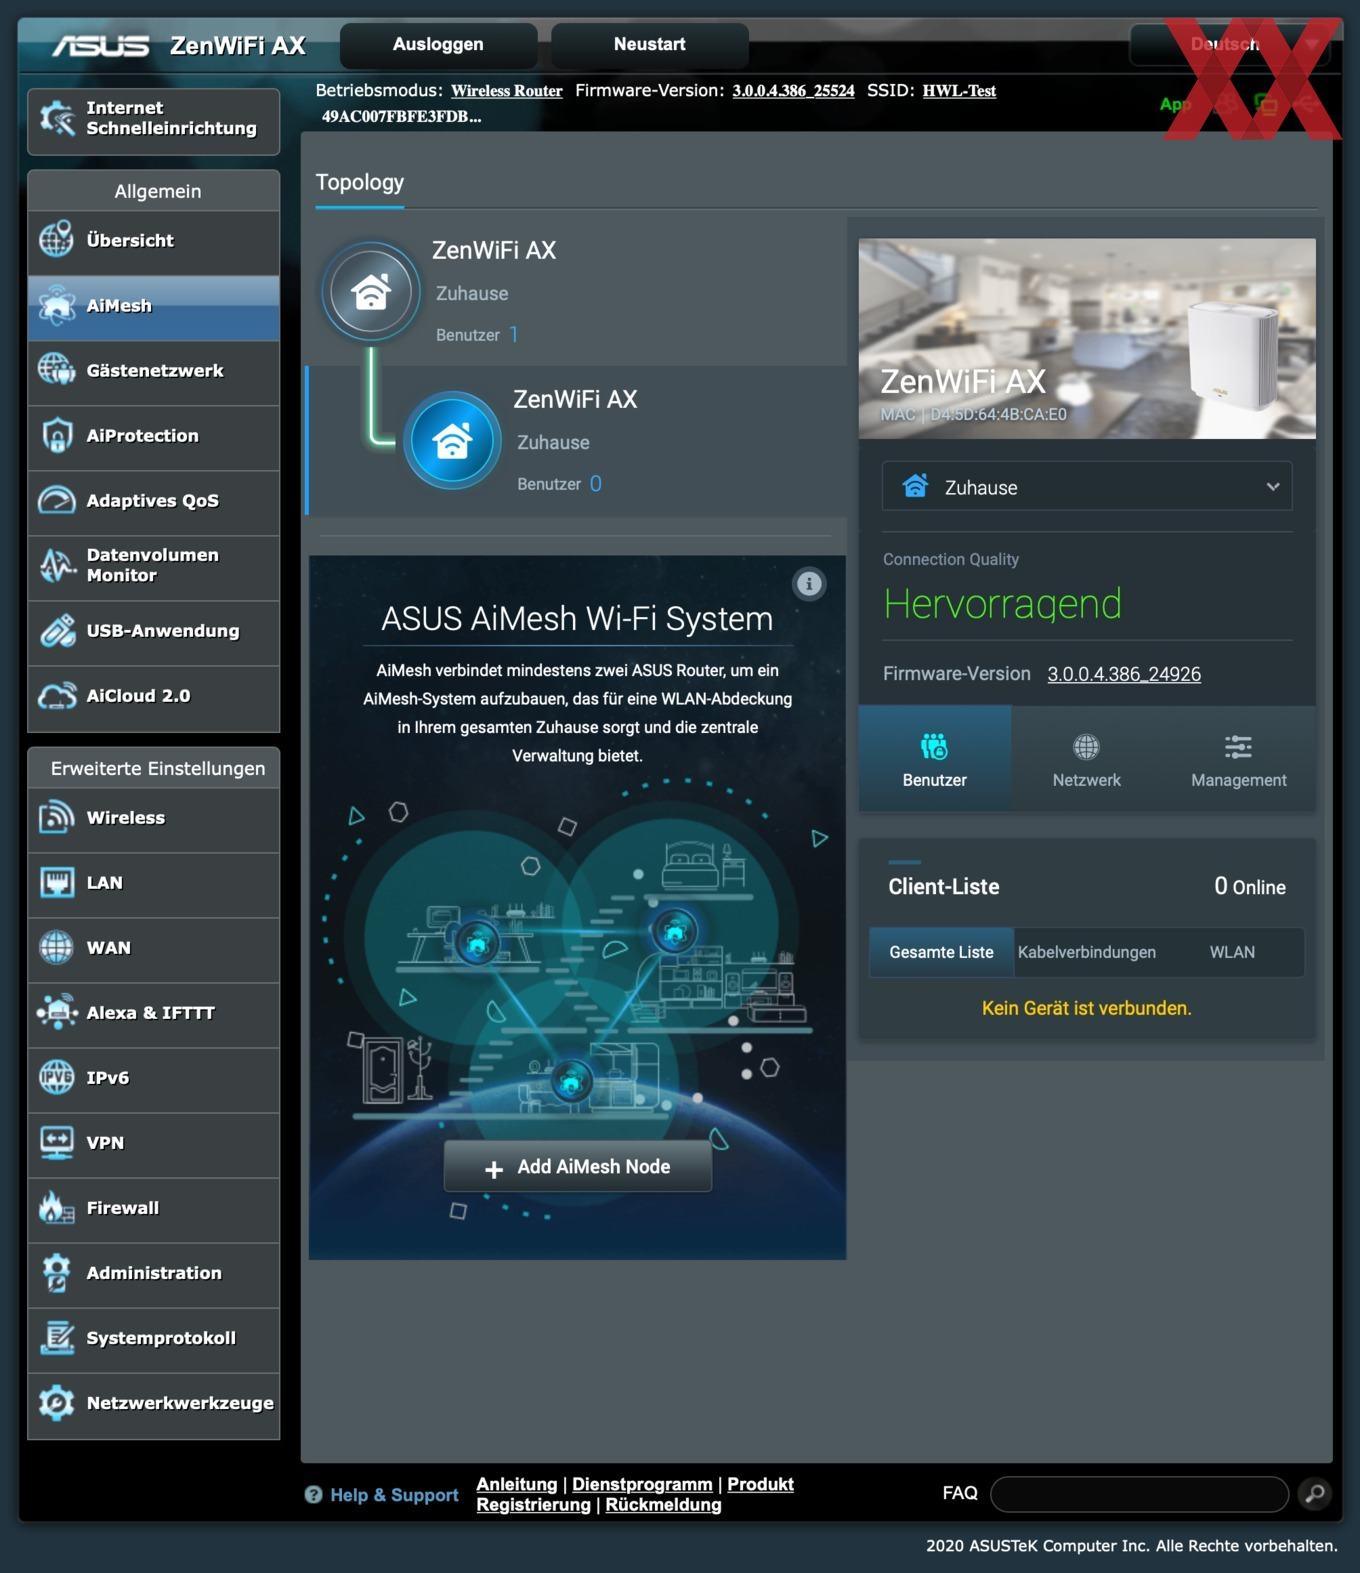
Task: Click the Wireless settings icon
Action: click(x=56, y=817)
